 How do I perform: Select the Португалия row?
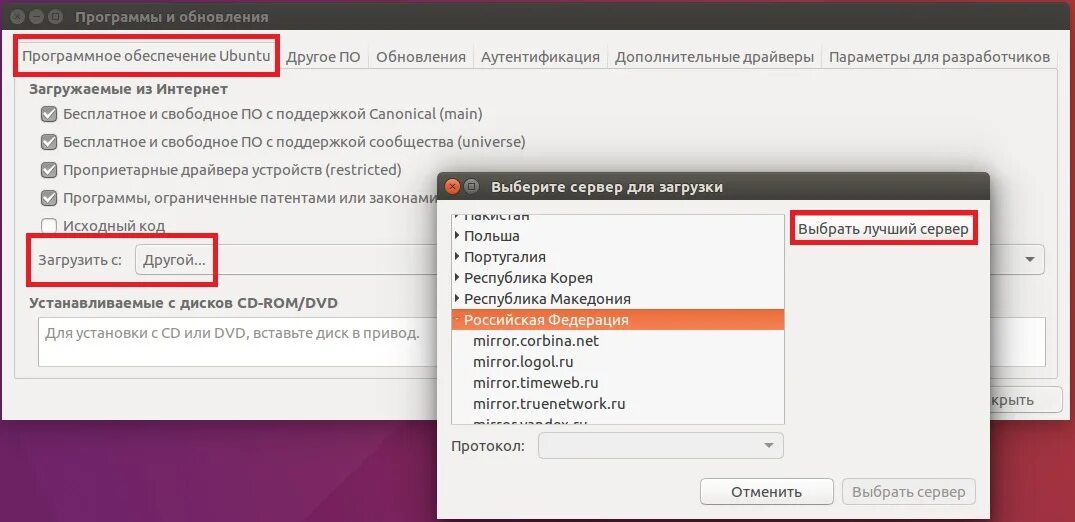pyautogui.click(x=618, y=257)
